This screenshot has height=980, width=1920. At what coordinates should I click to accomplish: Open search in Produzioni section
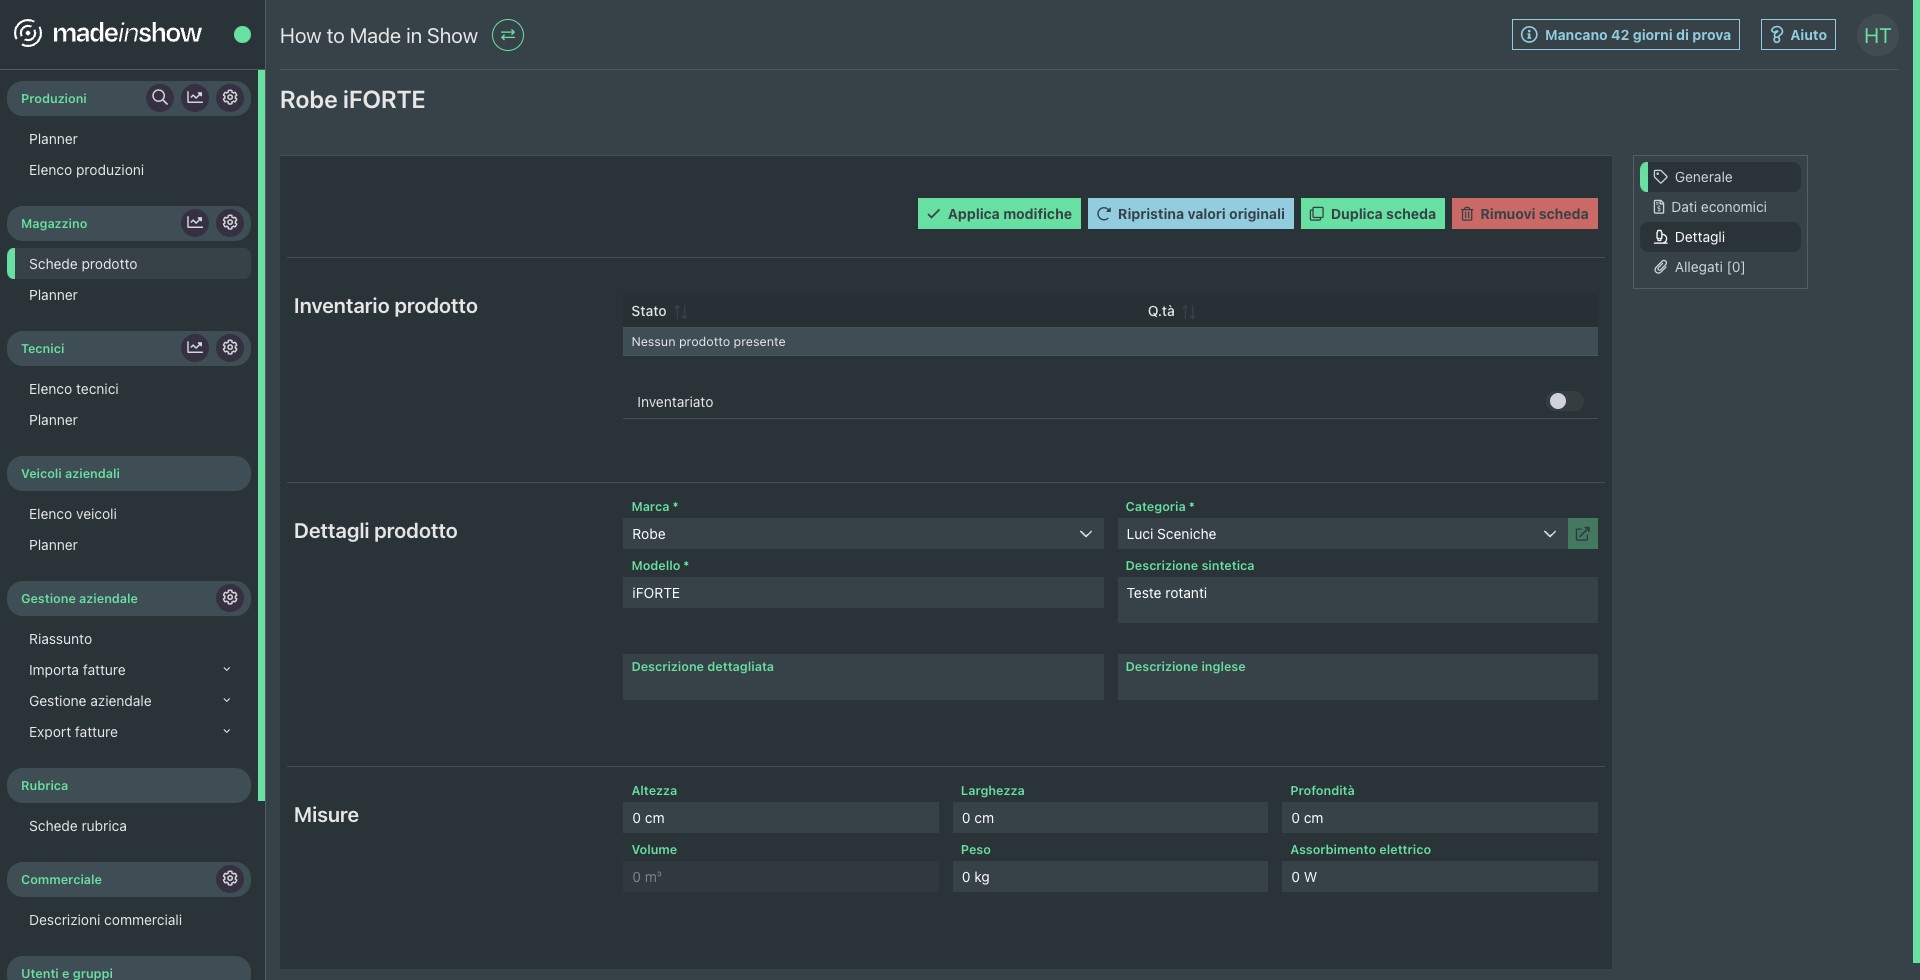click(x=160, y=98)
